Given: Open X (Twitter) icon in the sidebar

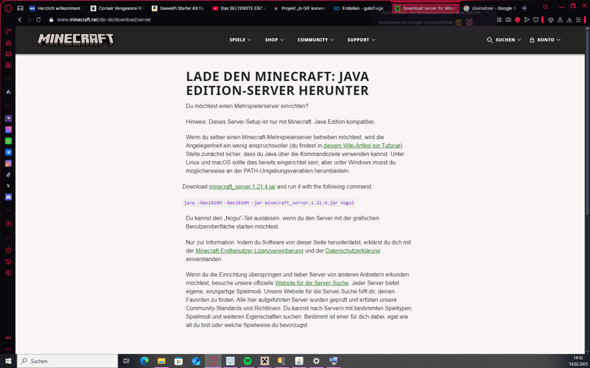Looking at the screenshot, I should click(x=8, y=186).
